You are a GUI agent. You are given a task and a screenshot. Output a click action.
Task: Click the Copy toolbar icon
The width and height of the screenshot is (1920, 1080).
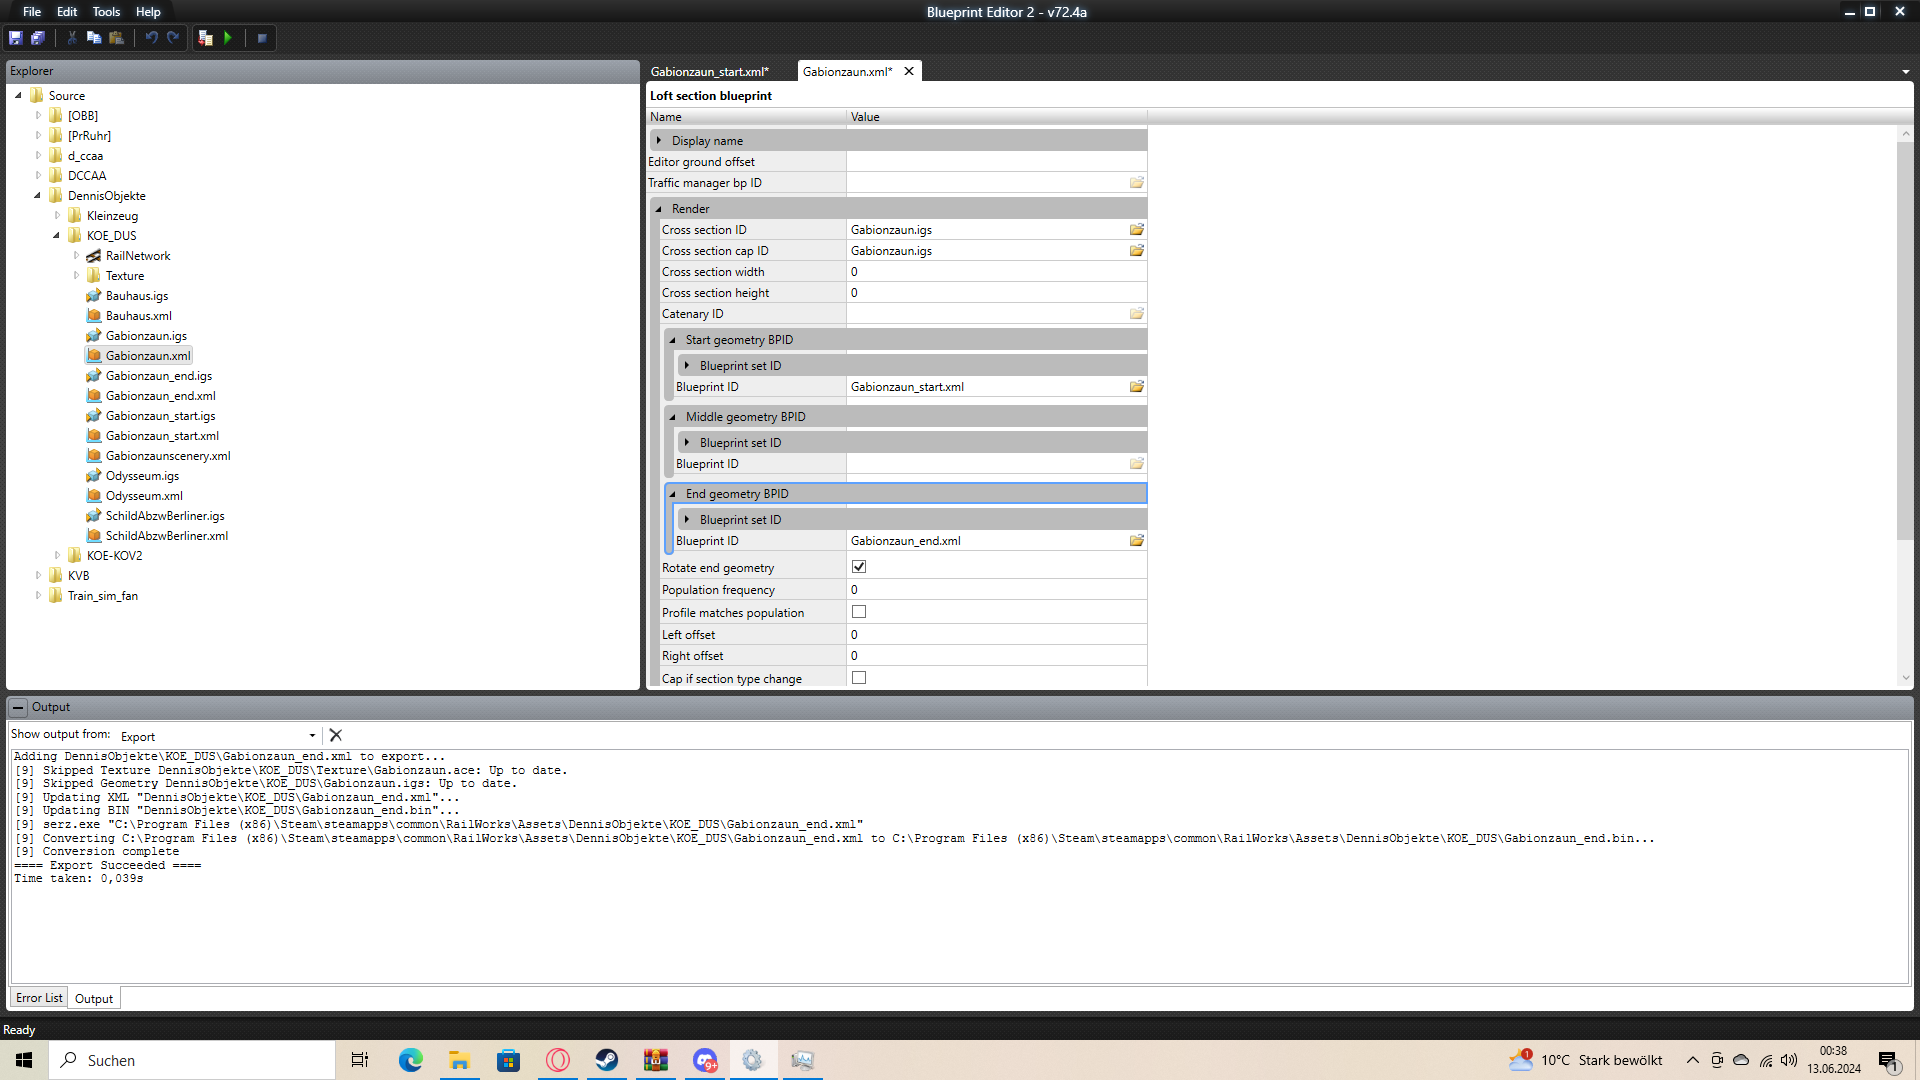pos(94,38)
